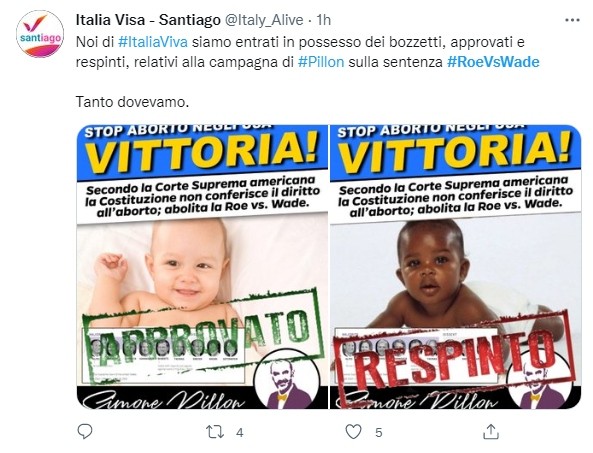
Task: Open the #ItaliaViva hashtag link
Action: tap(153, 42)
